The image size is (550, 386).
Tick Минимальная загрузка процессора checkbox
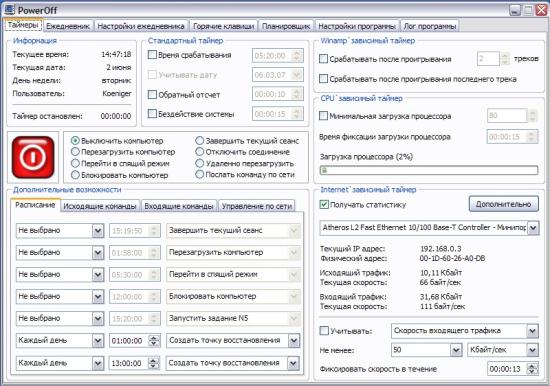[x=323, y=116]
